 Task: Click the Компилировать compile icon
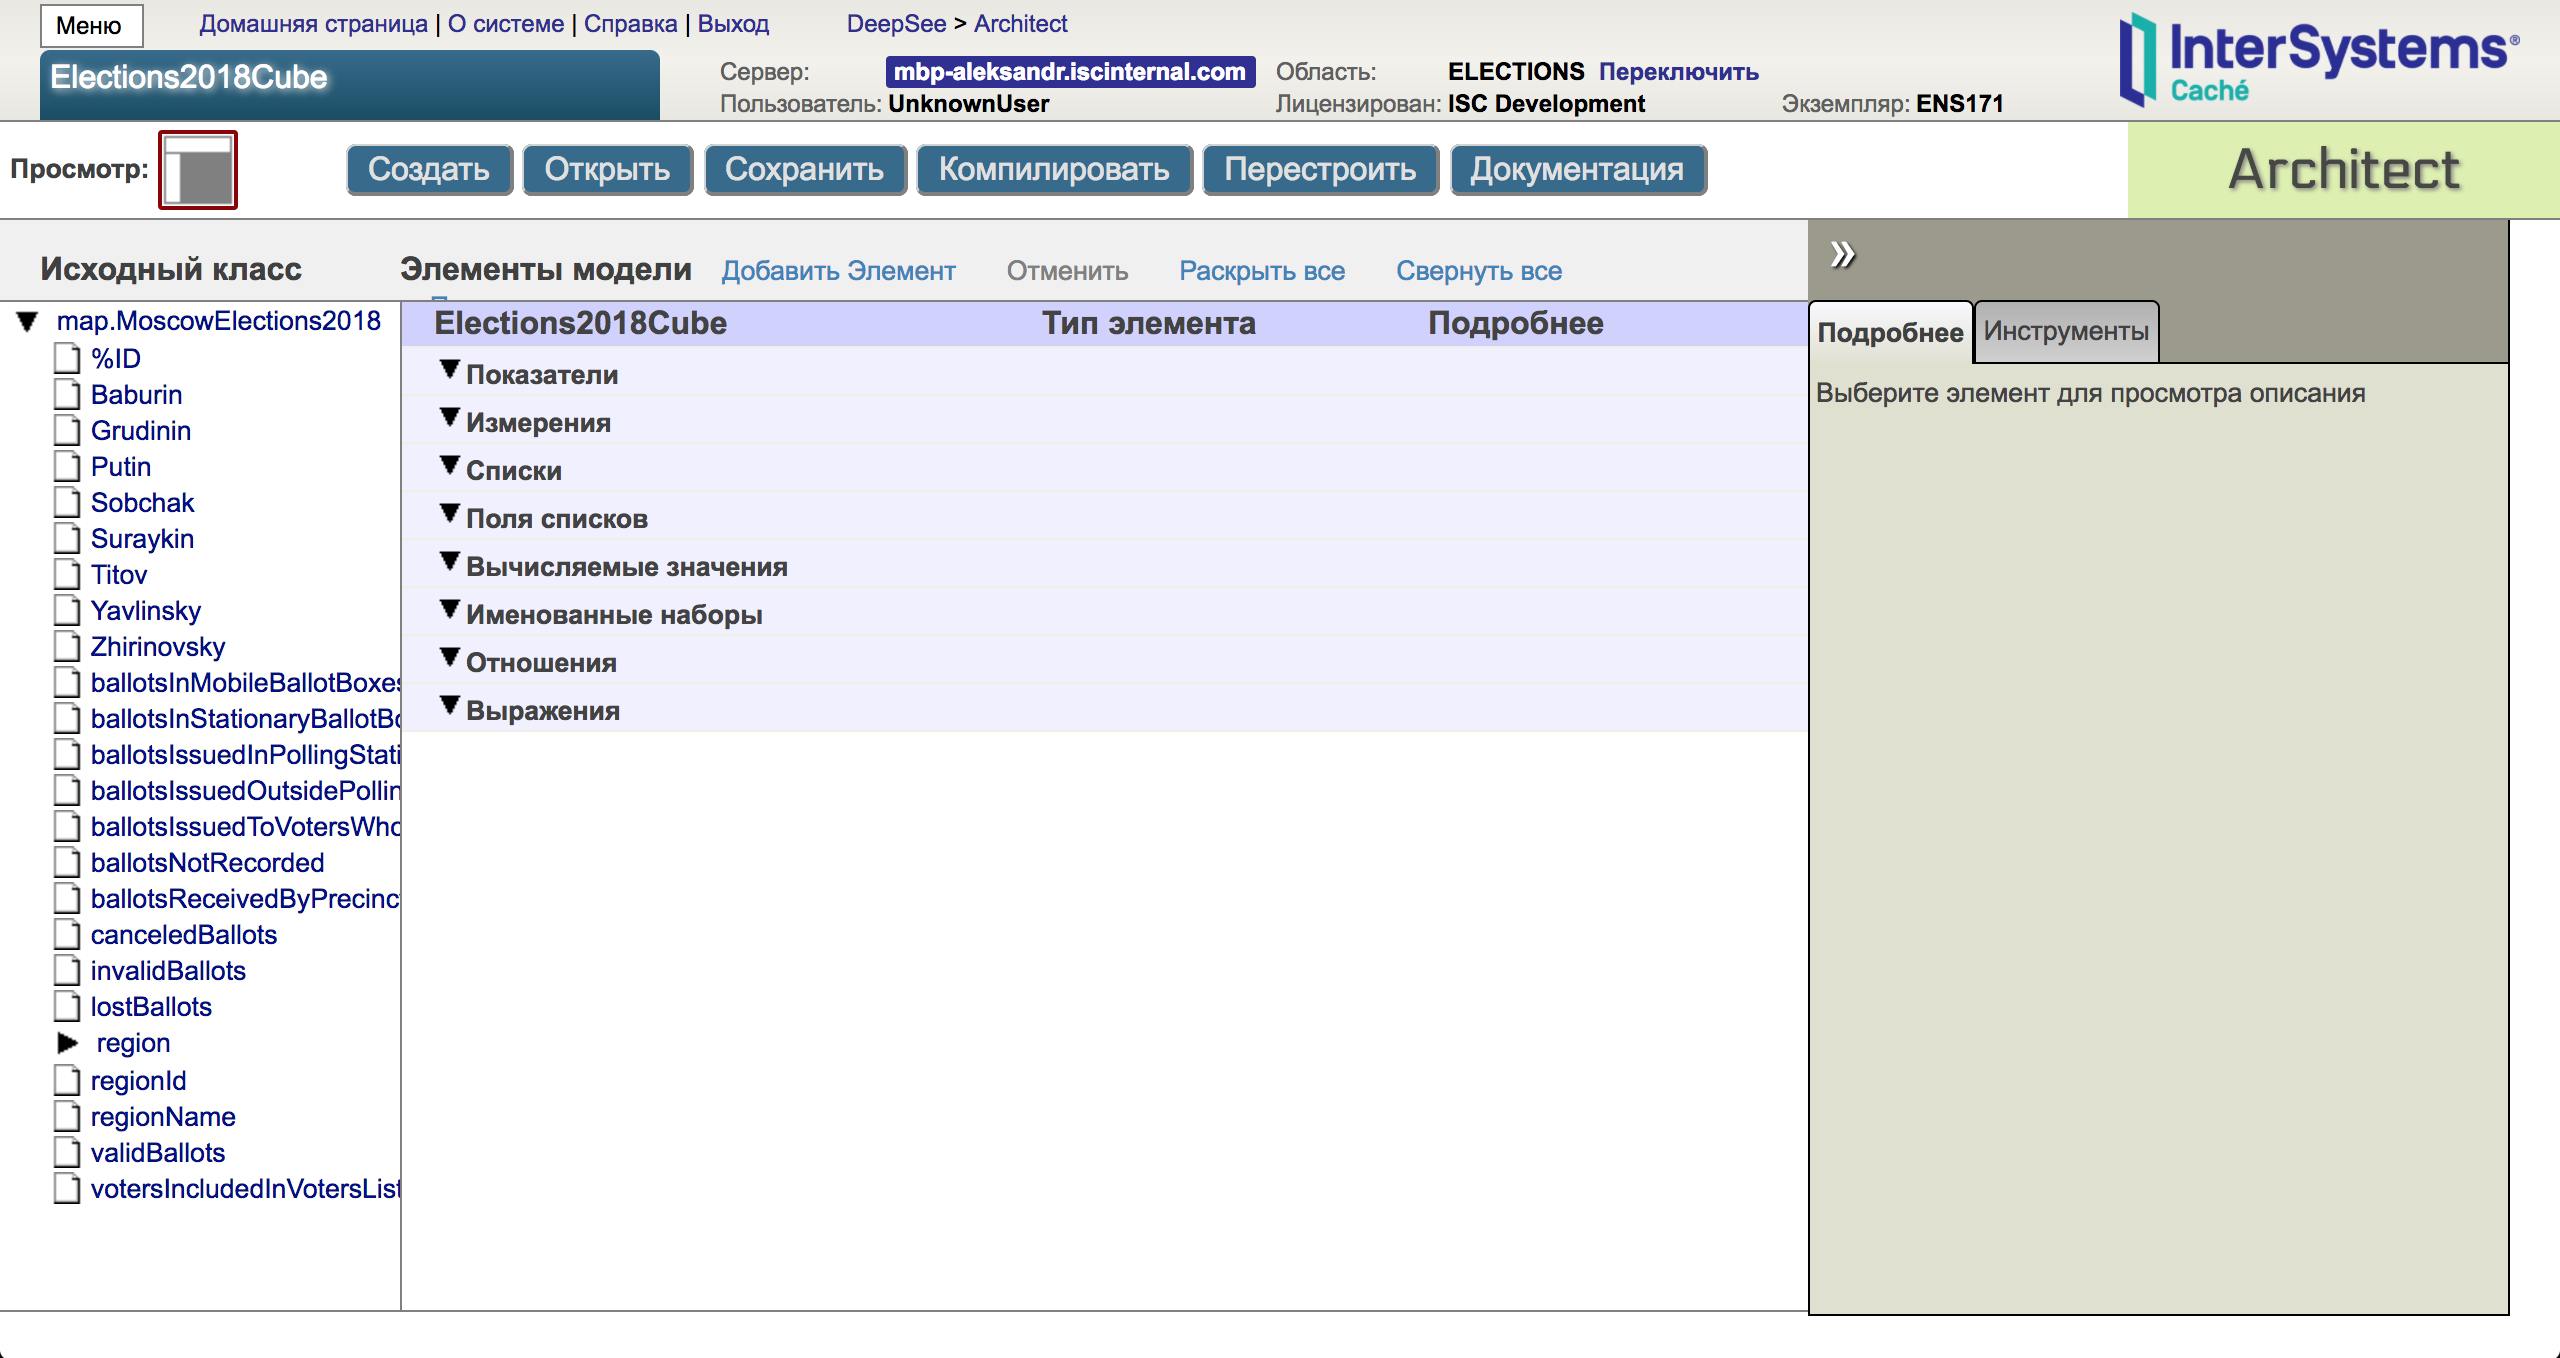pos(1051,168)
